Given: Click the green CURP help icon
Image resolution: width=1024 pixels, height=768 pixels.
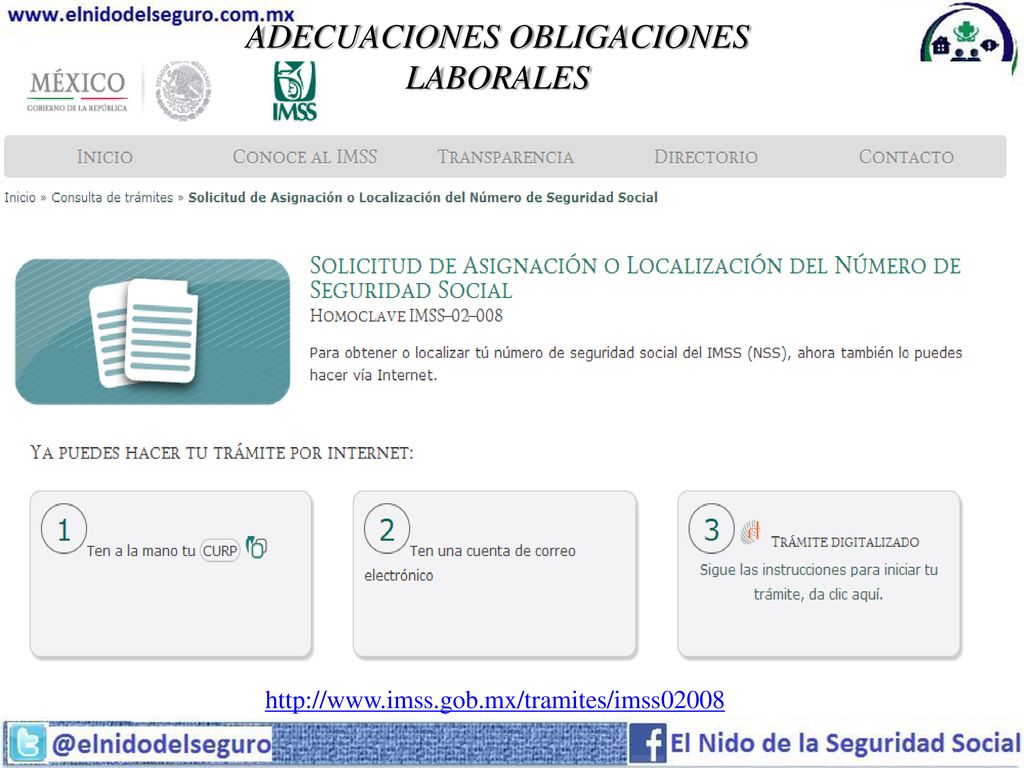Looking at the screenshot, I should [x=257, y=547].
